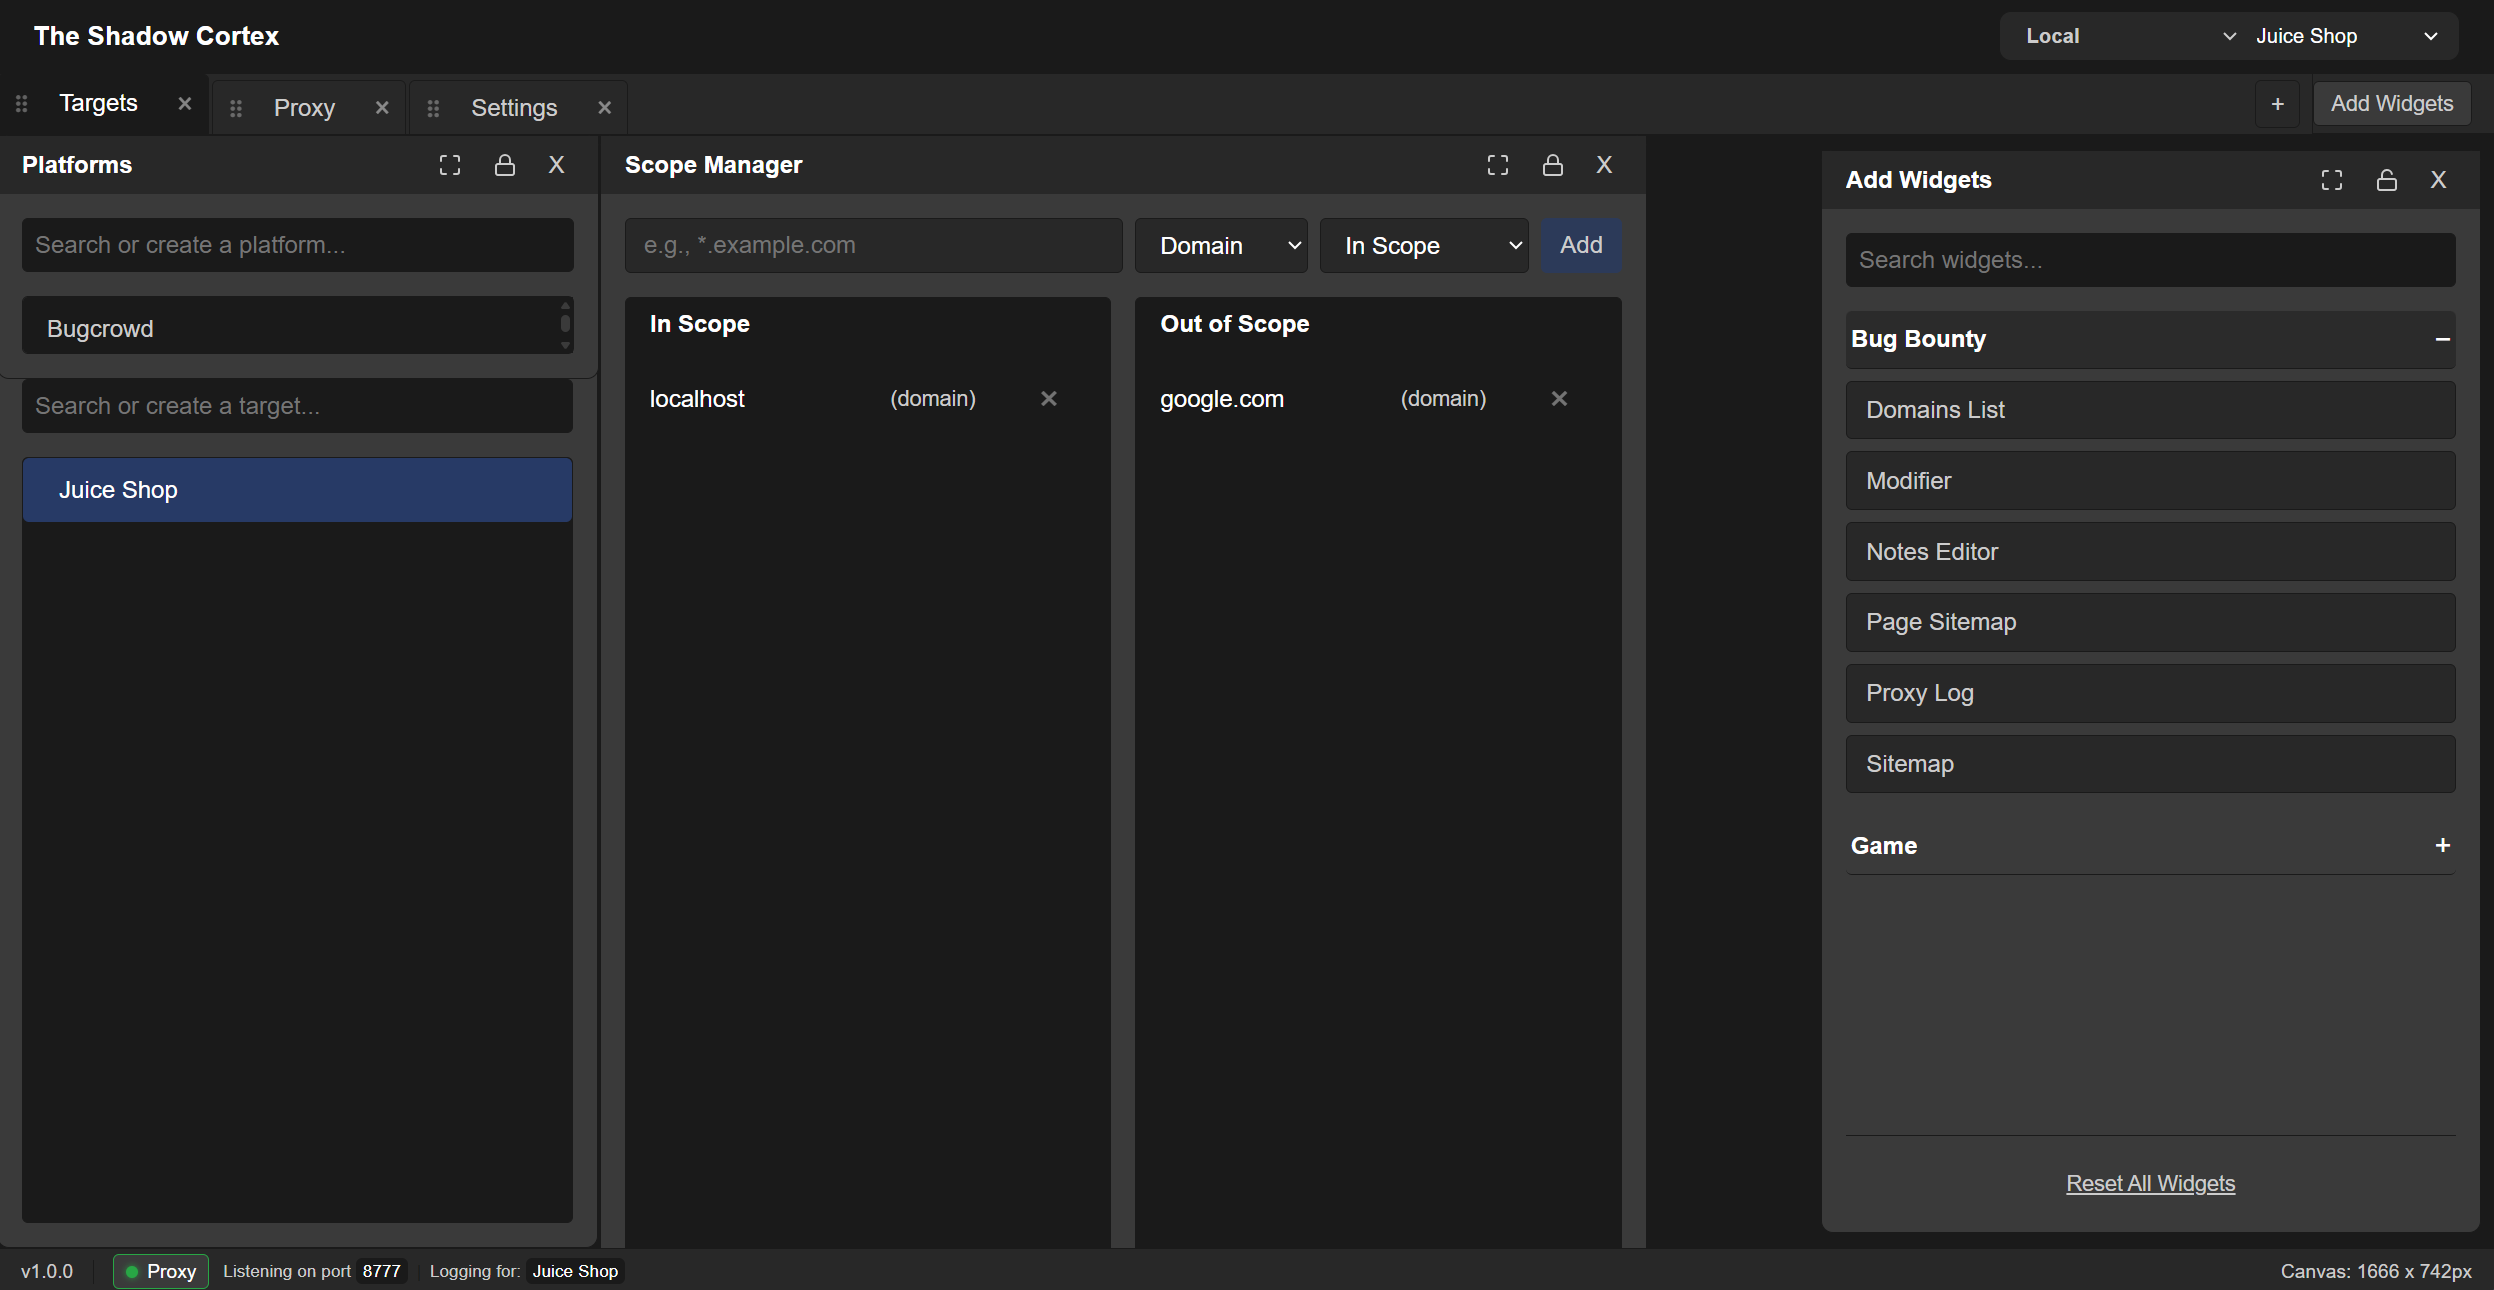Close the Scope Manager panel

point(1604,165)
